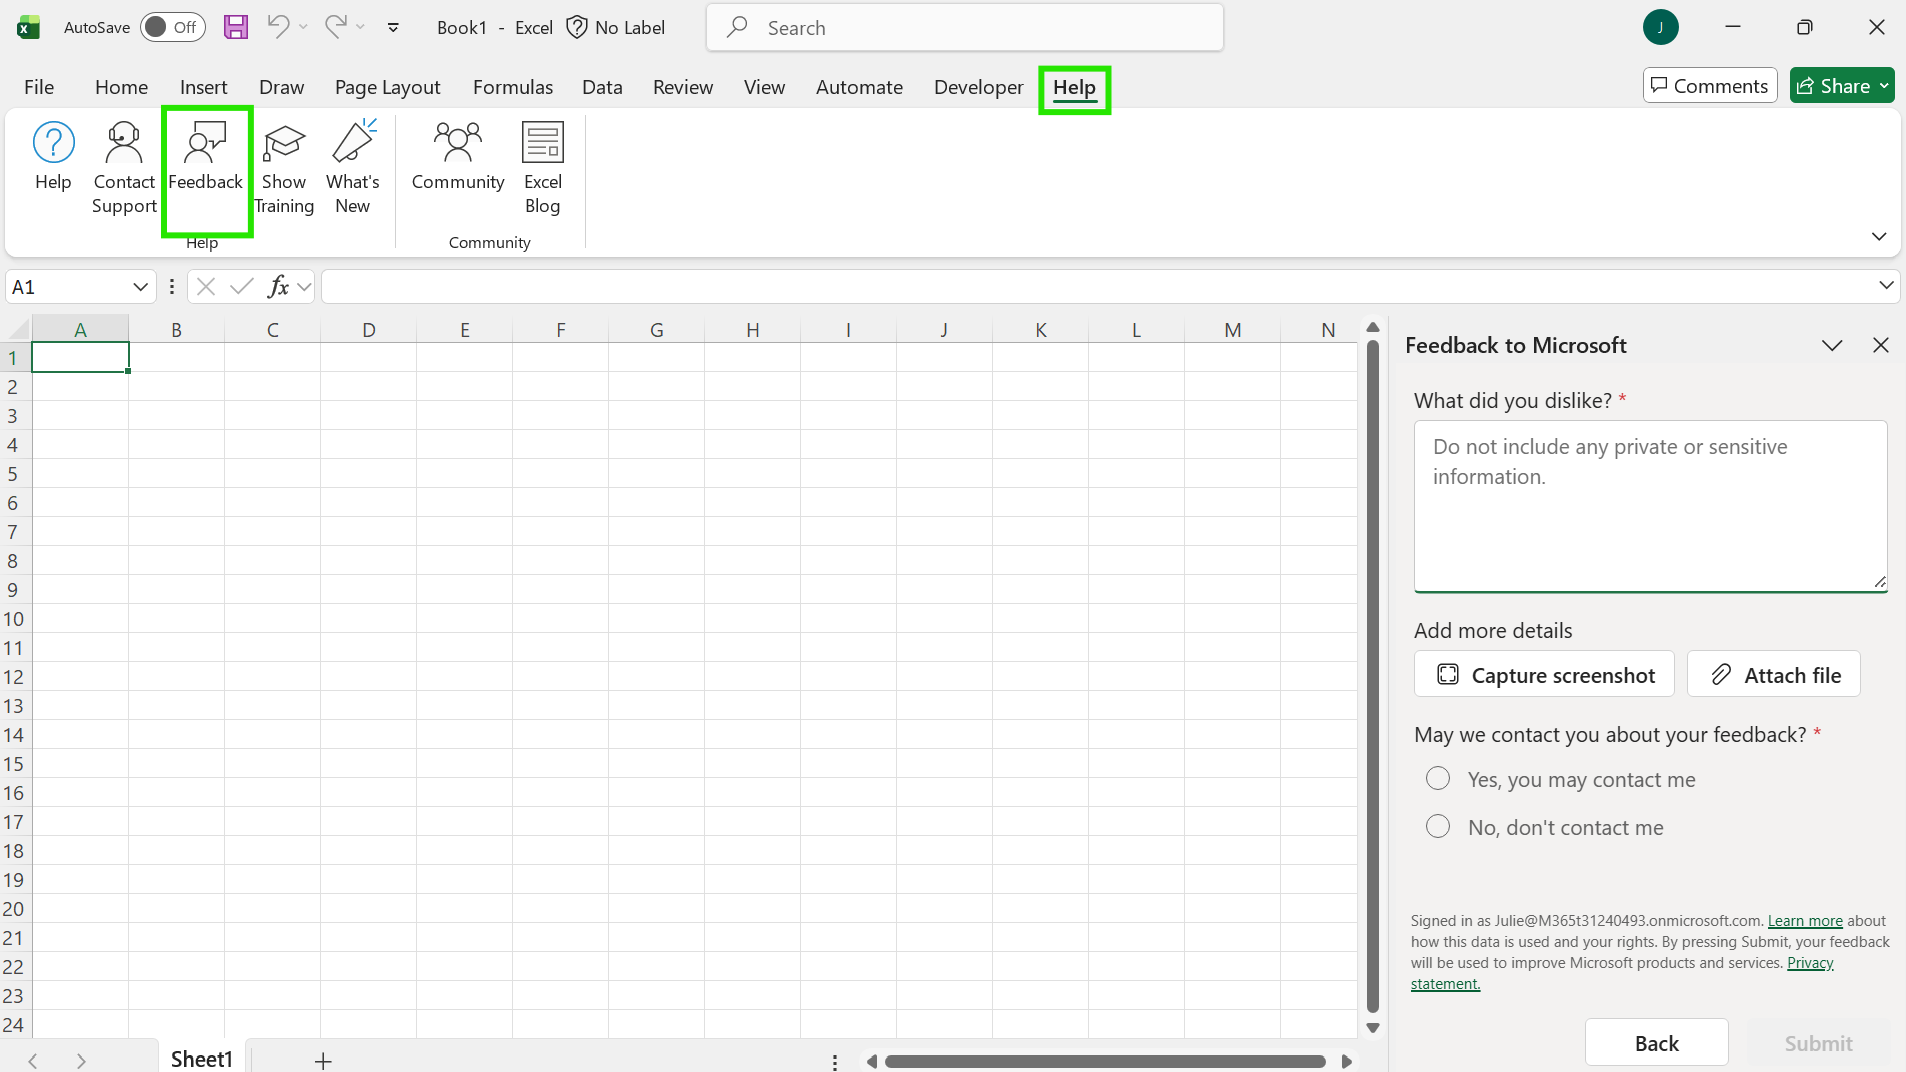Screen dimensions: 1906x1072
Task: Click the Feedback ribbon button
Action: tap(206, 168)
